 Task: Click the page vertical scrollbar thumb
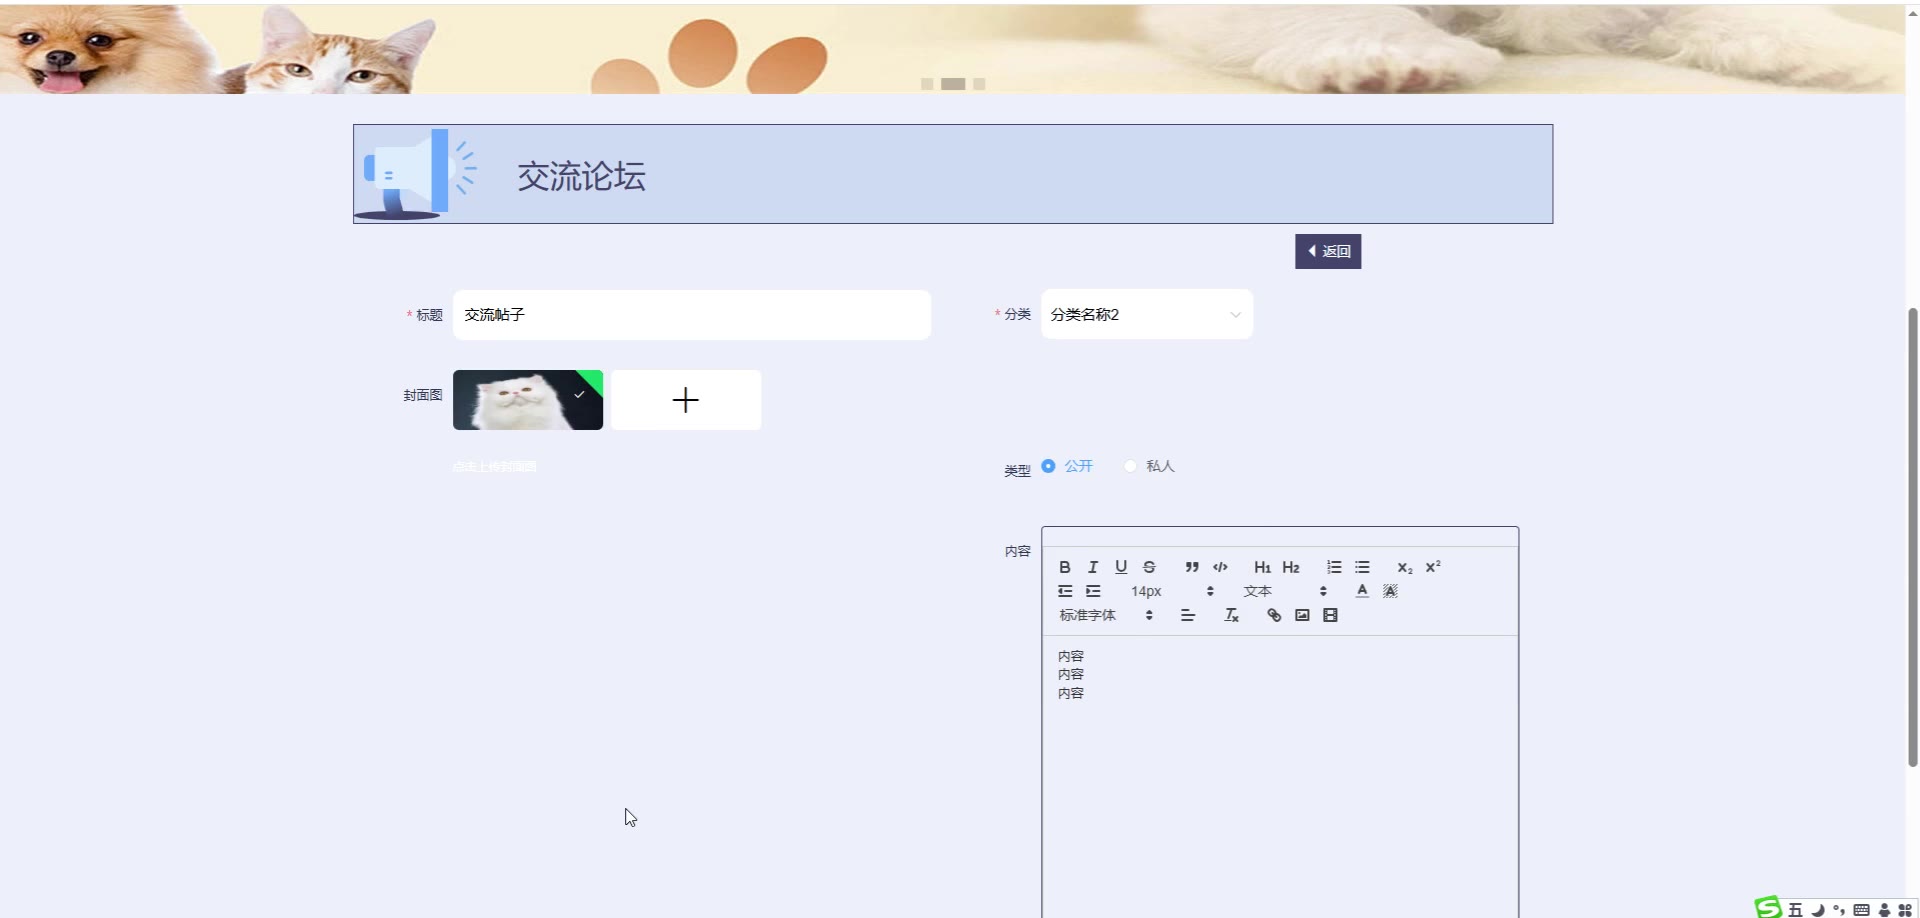tap(1913, 537)
